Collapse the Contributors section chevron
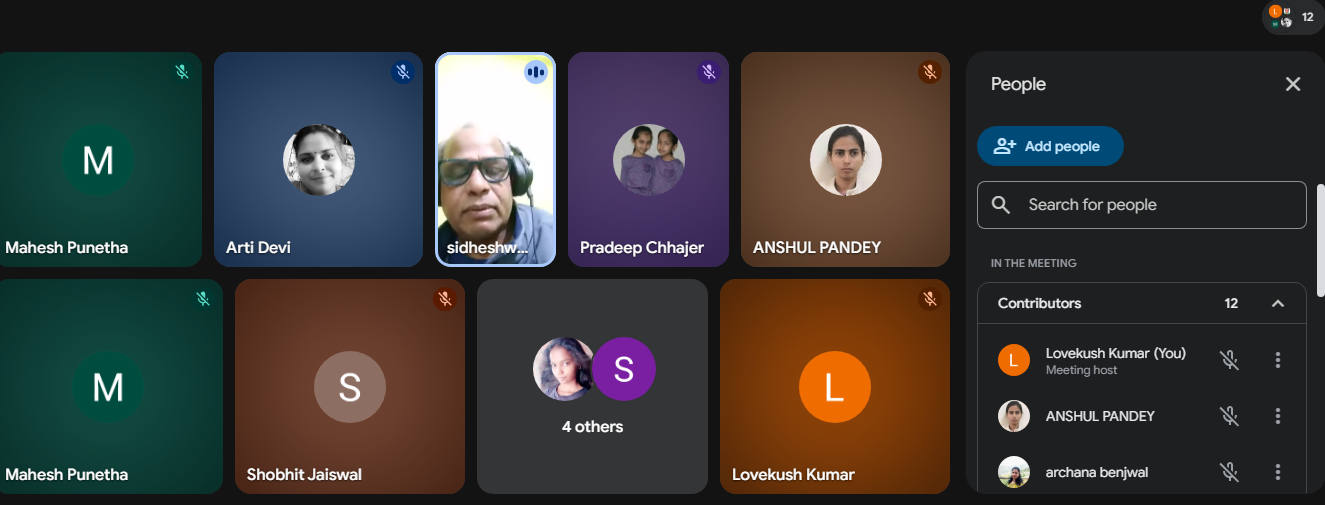 coord(1278,303)
